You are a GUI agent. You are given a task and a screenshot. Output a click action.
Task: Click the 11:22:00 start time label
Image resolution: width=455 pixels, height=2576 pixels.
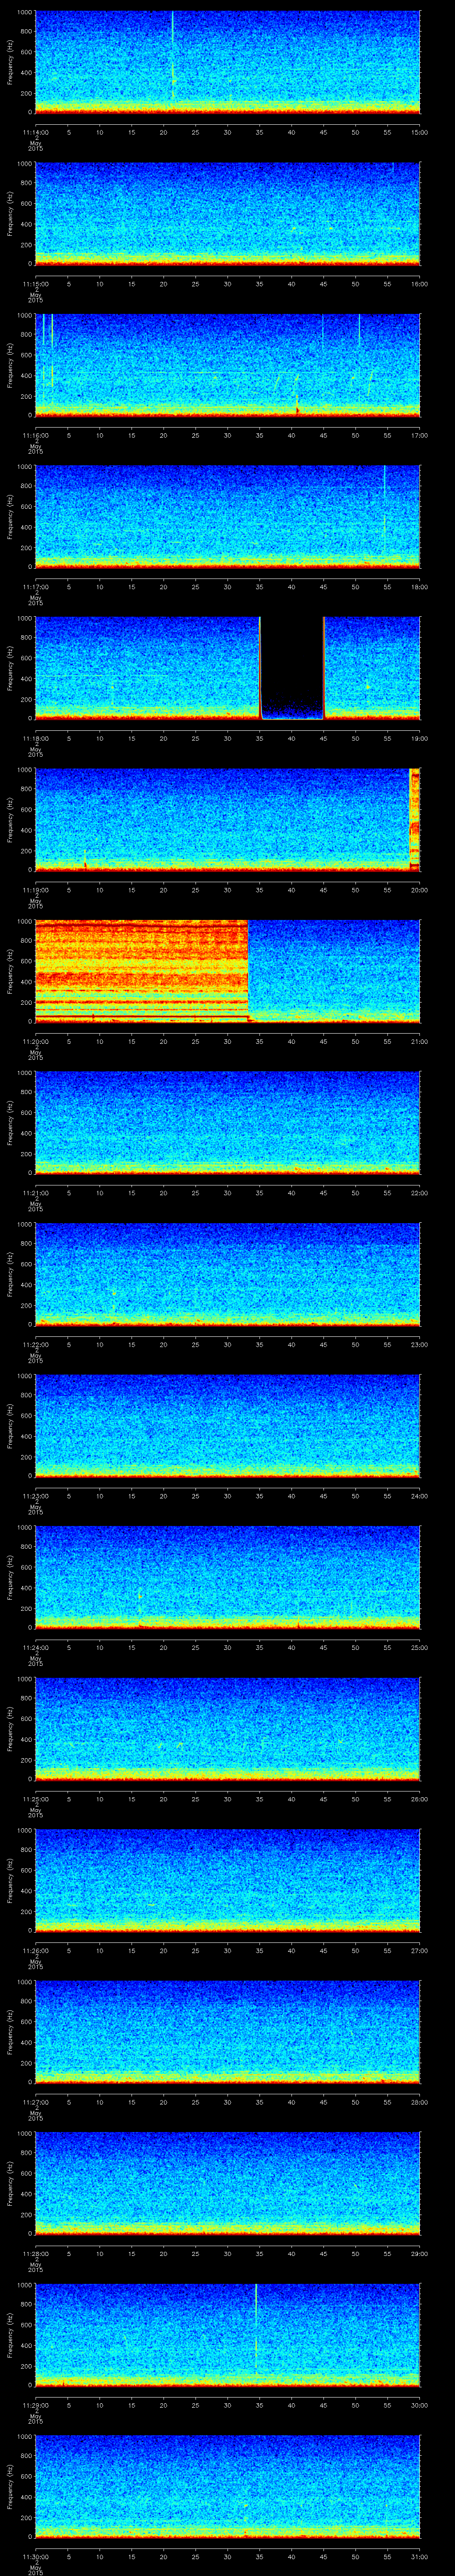click(35, 1344)
